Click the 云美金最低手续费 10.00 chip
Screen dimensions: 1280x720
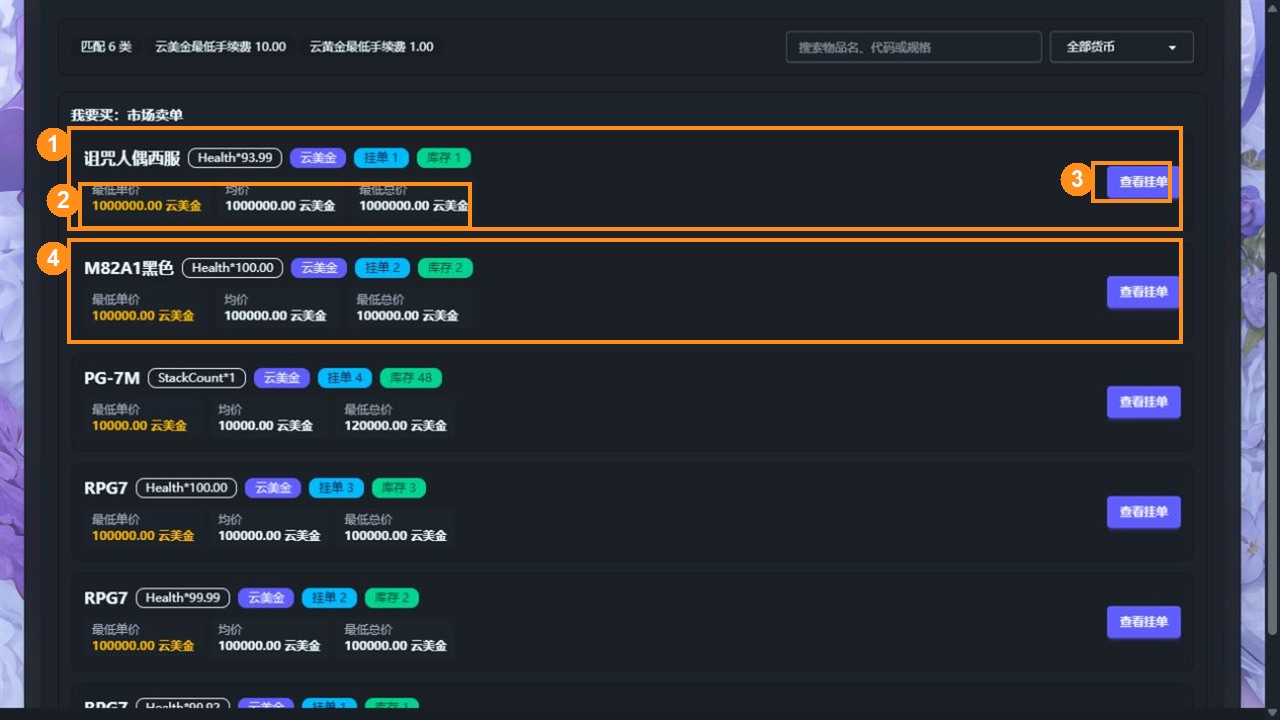pos(220,47)
